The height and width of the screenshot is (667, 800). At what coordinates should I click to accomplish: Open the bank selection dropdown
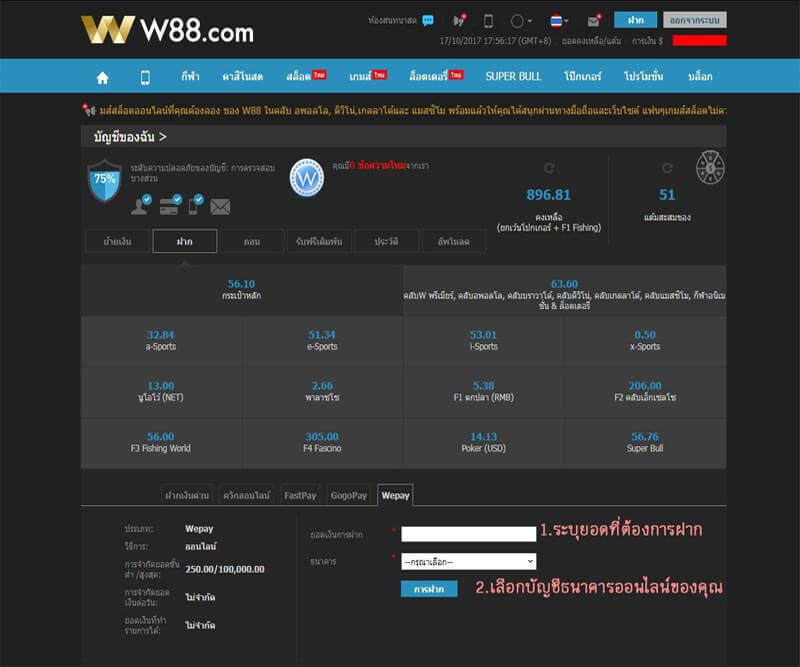[468, 561]
